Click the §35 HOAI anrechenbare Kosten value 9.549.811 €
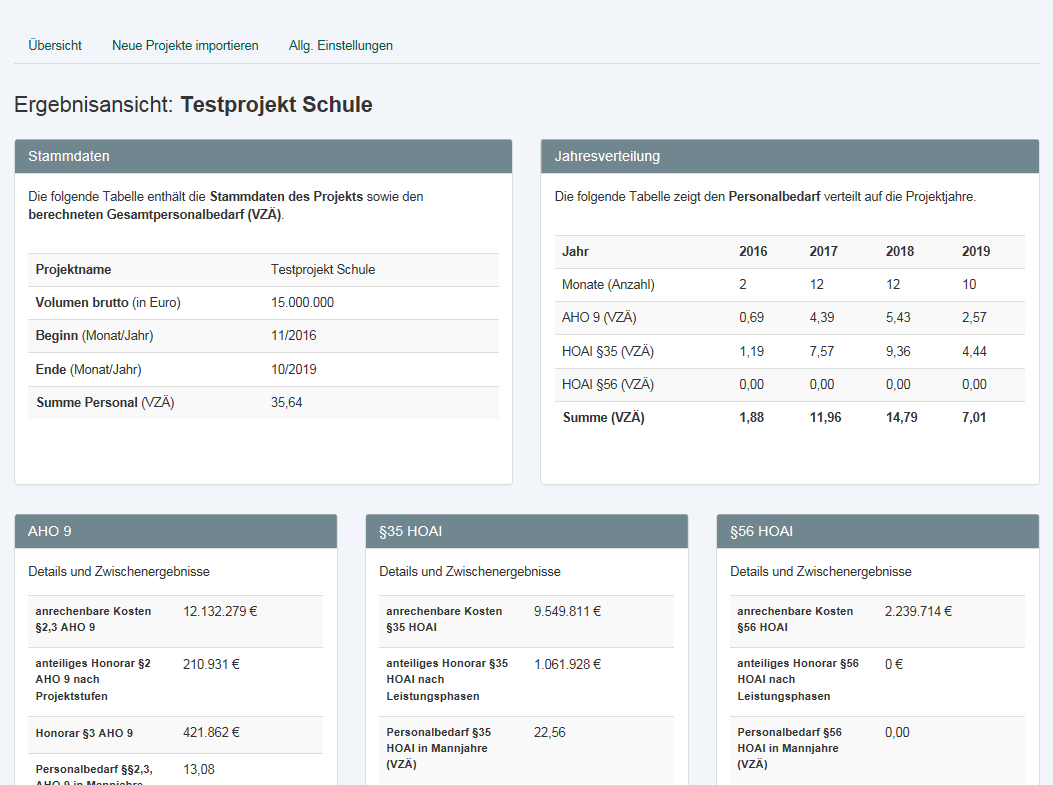Screen dimensions: 1053x785 tap(567, 611)
